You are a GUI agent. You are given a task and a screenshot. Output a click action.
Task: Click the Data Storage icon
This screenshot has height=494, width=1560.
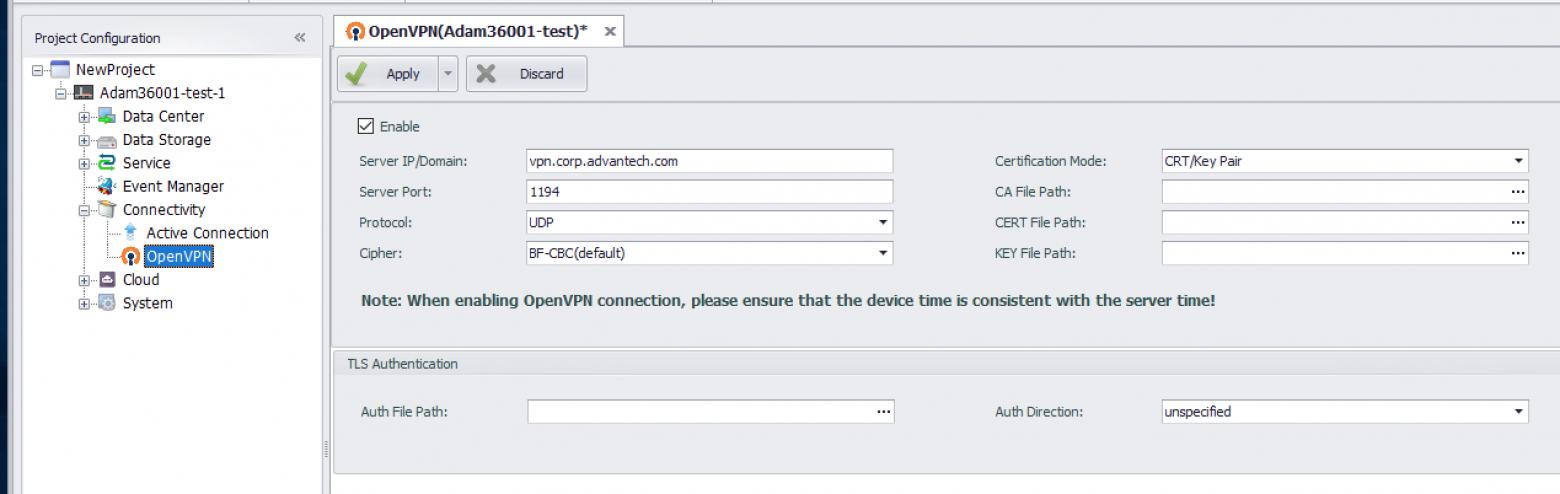pyautogui.click(x=106, y=140)
